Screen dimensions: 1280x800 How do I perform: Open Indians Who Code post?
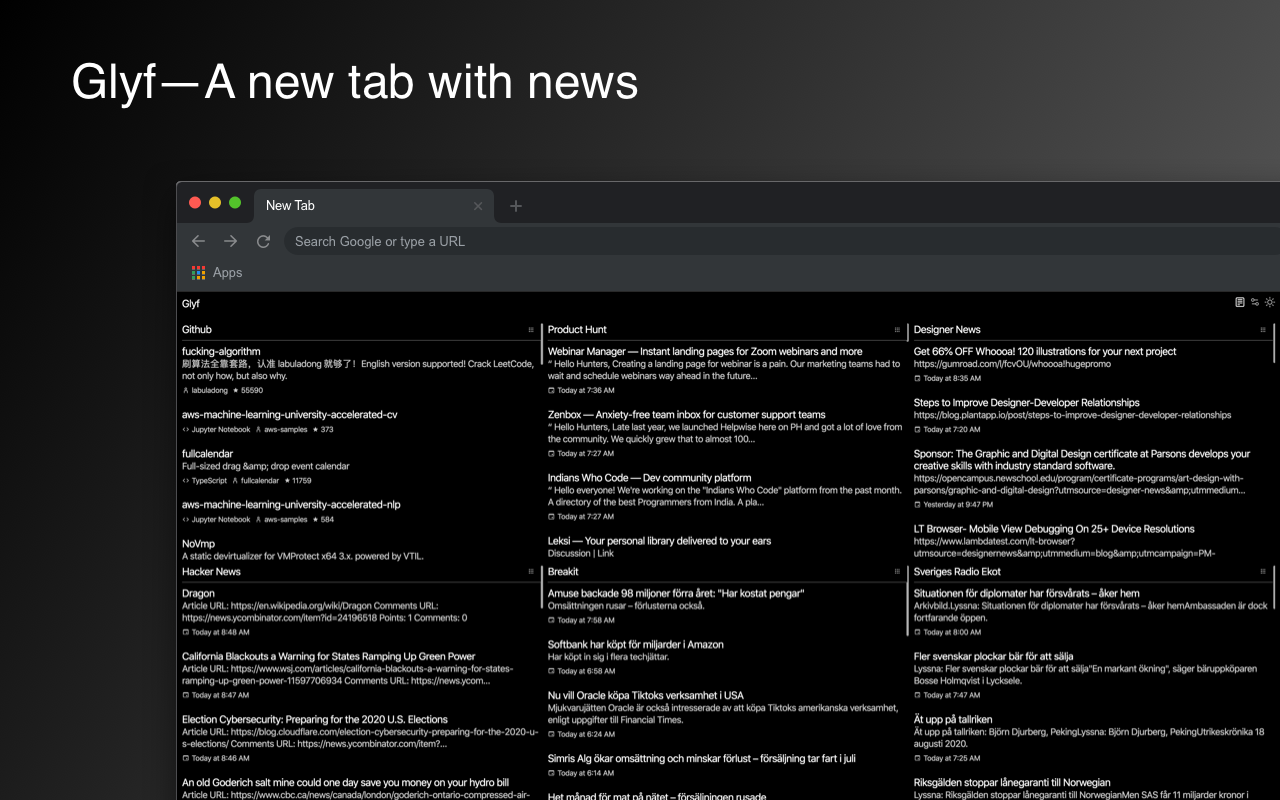(x=649, y=477)
